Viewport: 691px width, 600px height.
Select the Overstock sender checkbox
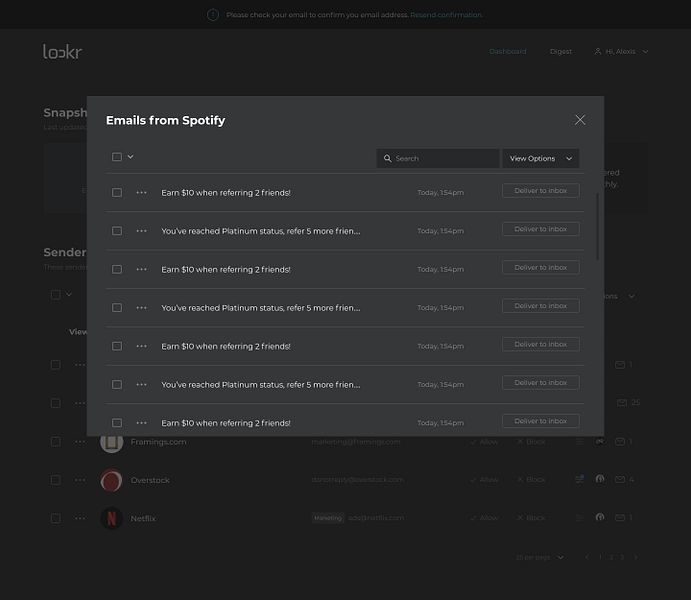[x=56, y=480]
